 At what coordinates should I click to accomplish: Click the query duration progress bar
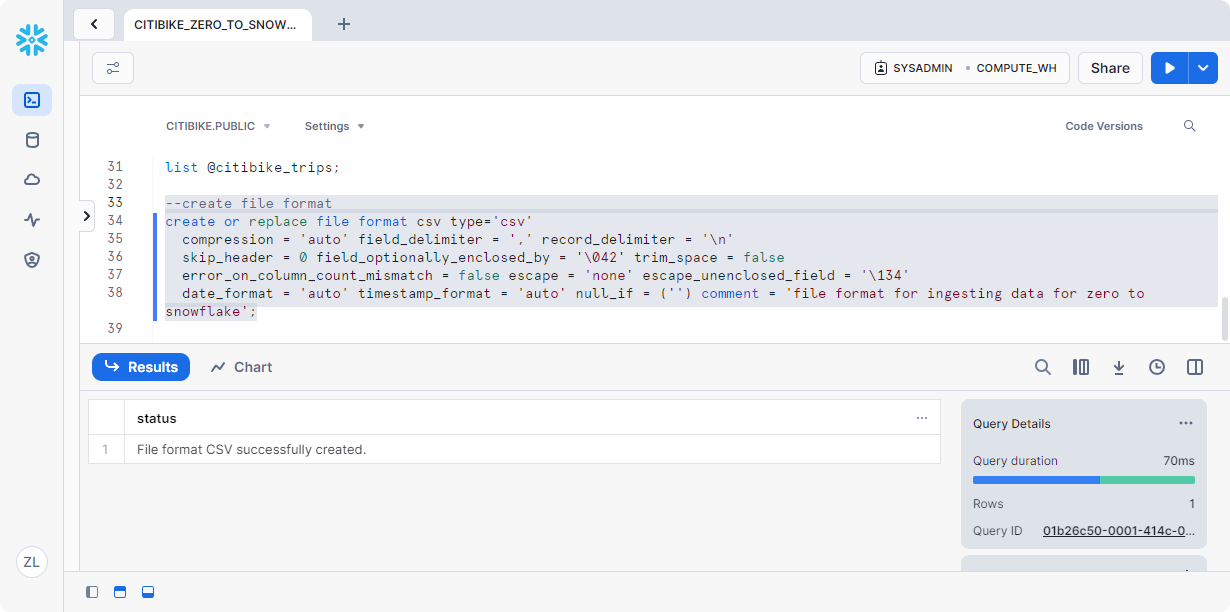tap(1083, 480)
